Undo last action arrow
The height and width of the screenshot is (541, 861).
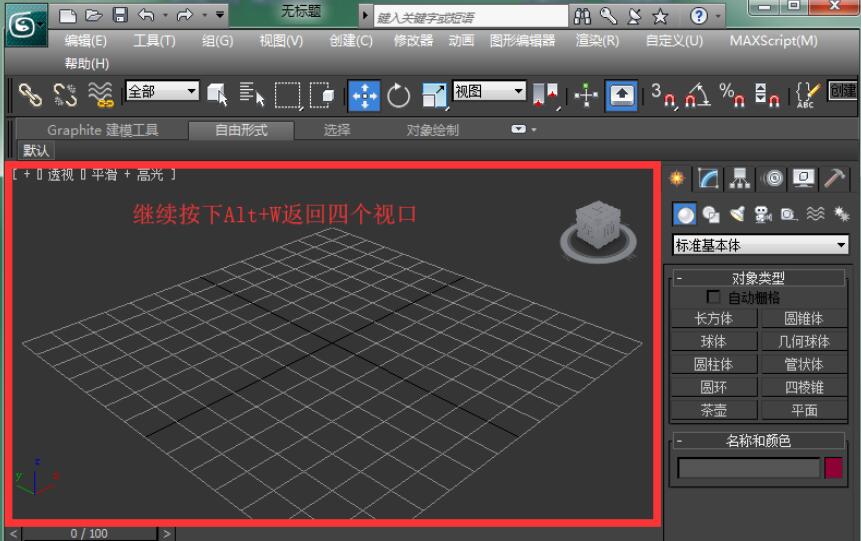[146, 15]
